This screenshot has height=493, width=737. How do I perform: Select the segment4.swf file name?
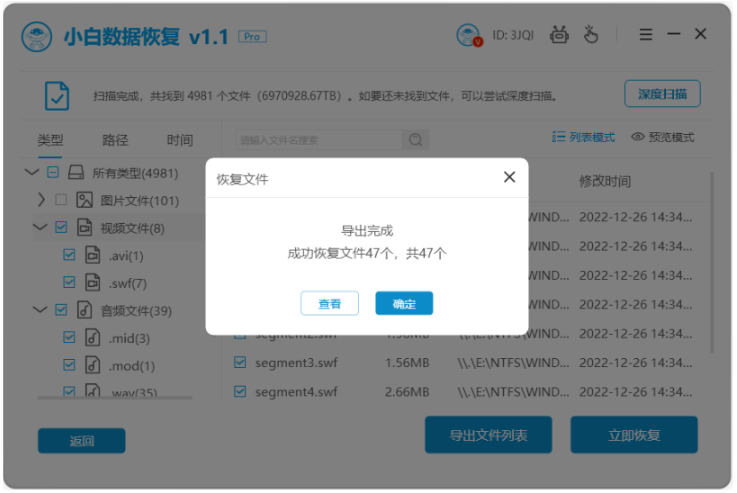coord(297,392)
